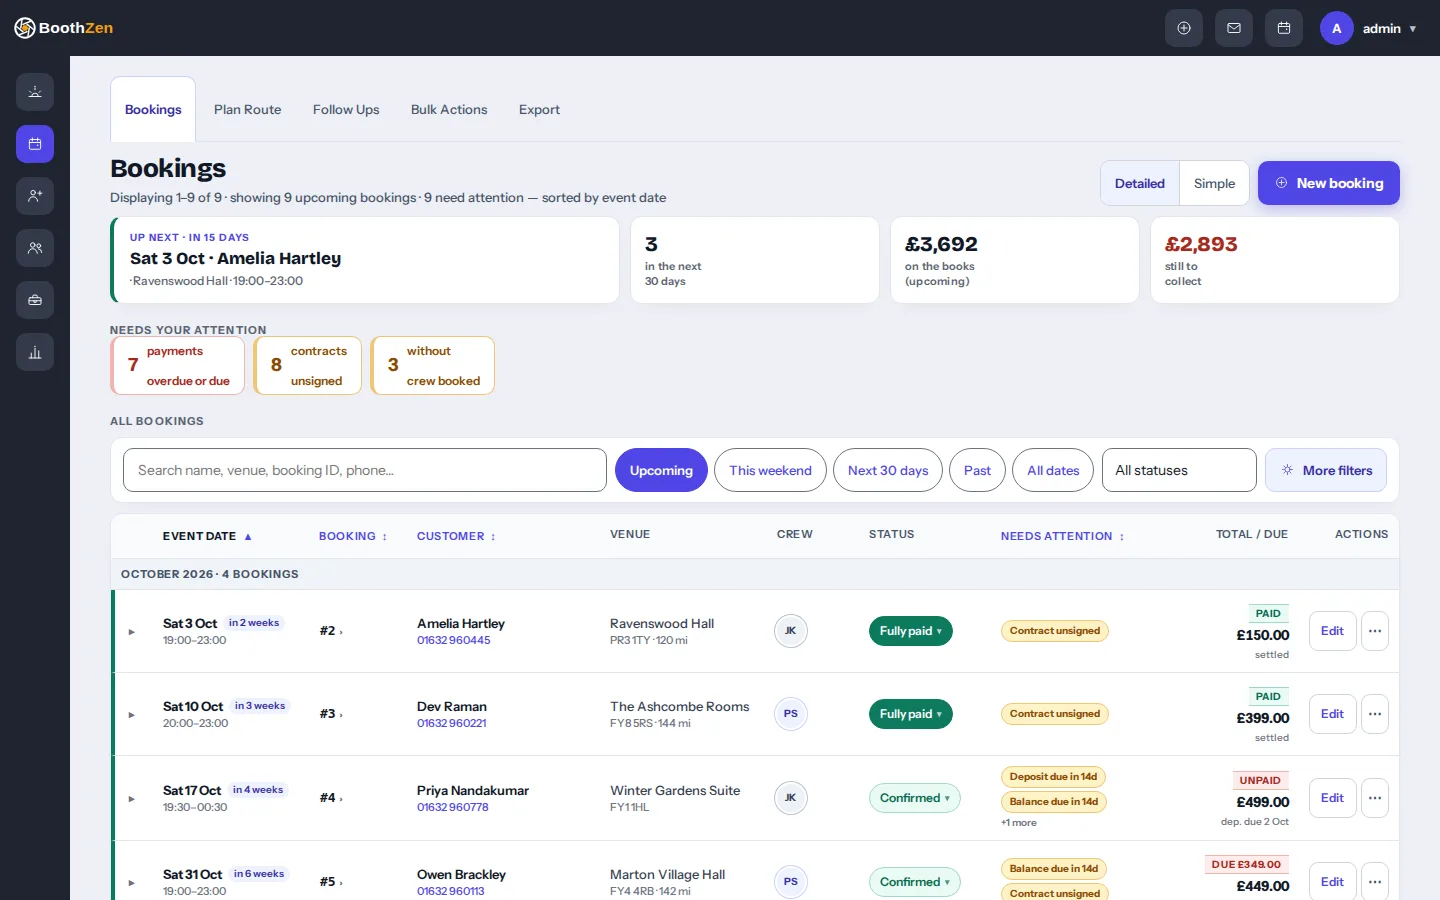
Task: Click the +1 more attention link for Priya
Action: pos(1019,823)
